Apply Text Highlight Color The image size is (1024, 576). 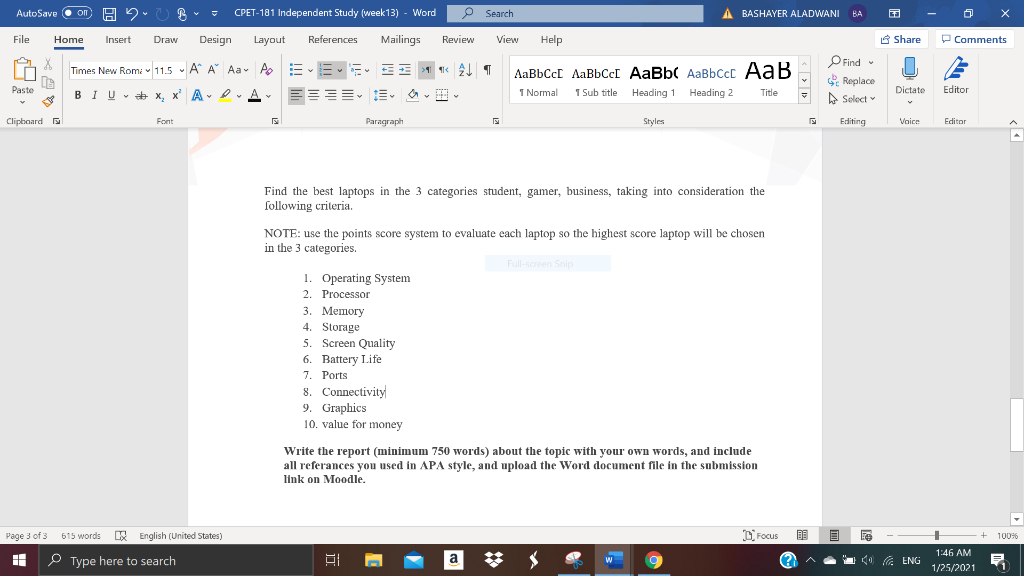pos(227,95)
